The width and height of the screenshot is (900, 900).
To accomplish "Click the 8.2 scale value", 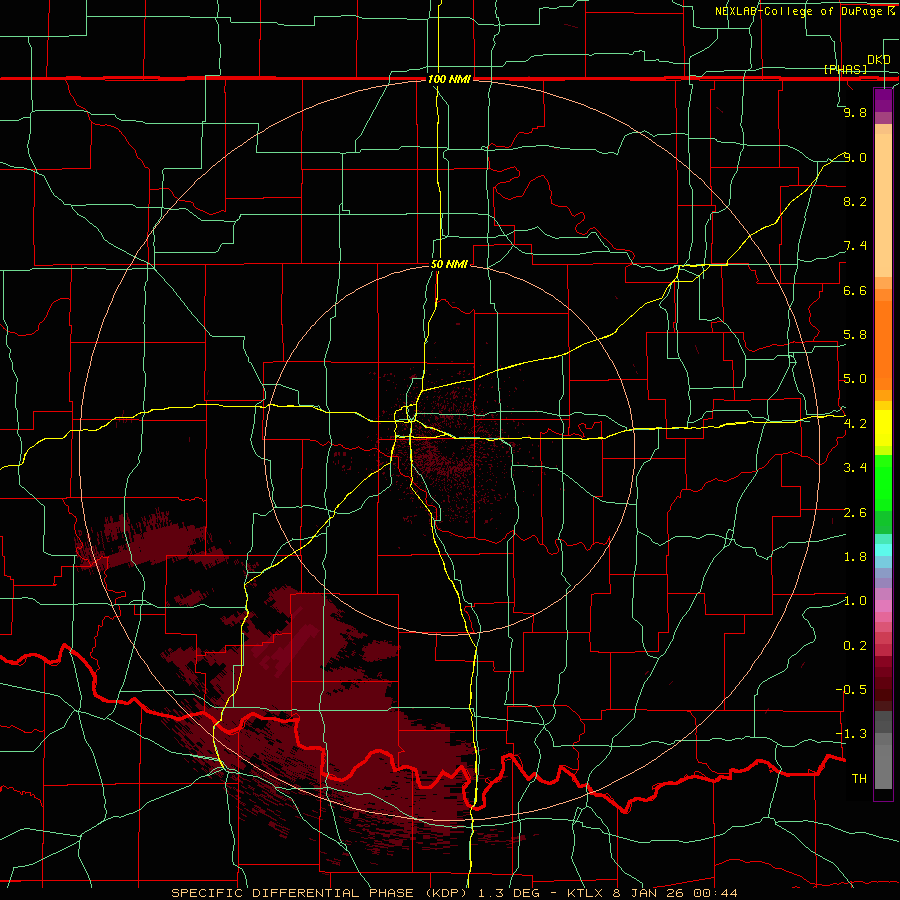I will tap(855, 201).
